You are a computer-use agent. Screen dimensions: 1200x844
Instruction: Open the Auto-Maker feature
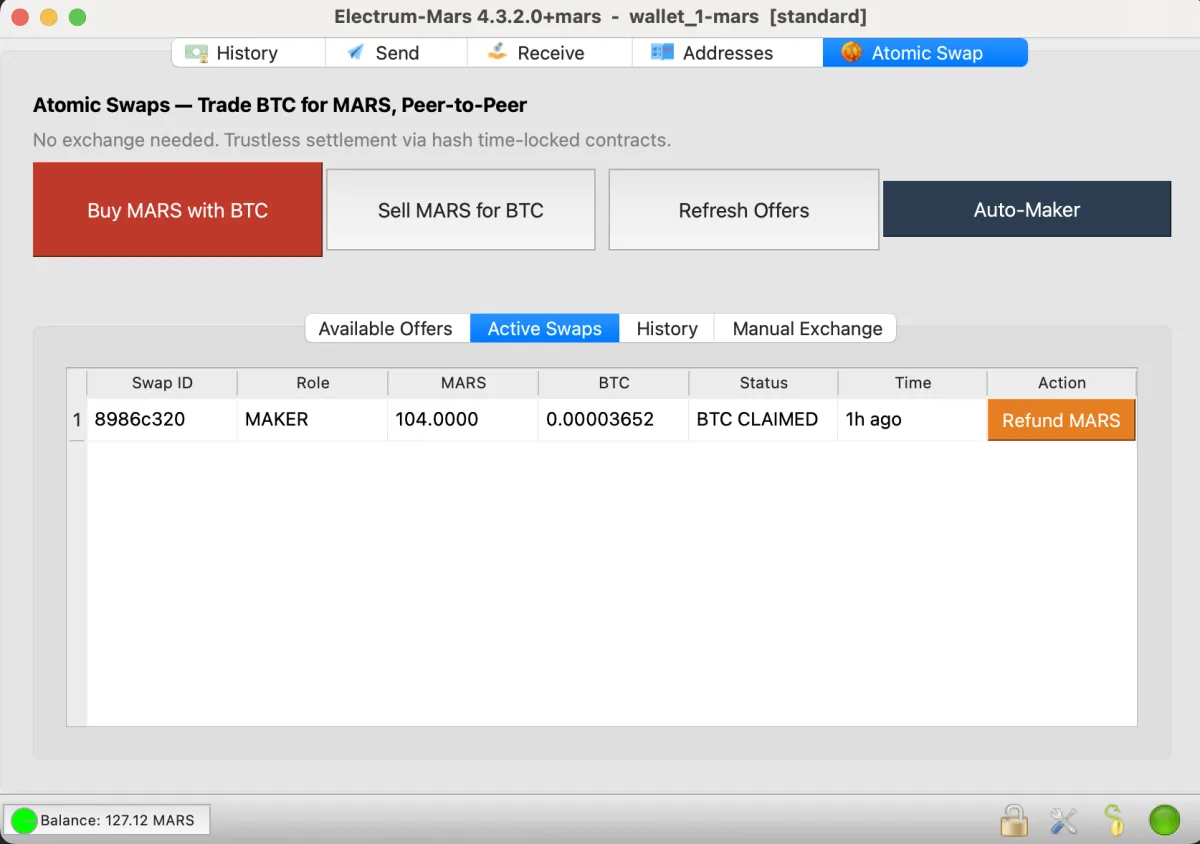[x=1027, y=209]
